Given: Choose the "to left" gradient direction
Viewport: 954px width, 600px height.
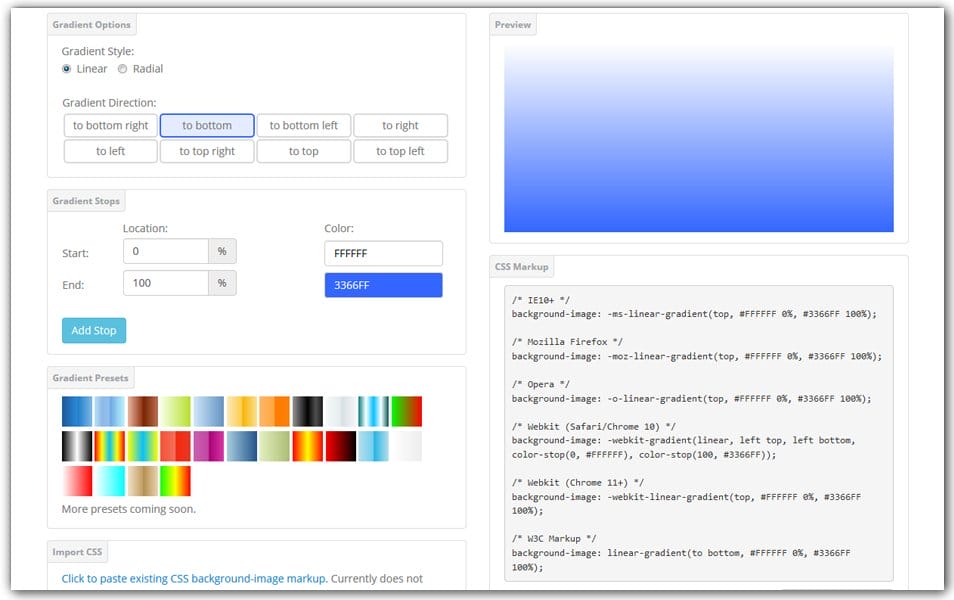Looking at the screenshot, I should (x=110, y=150).
